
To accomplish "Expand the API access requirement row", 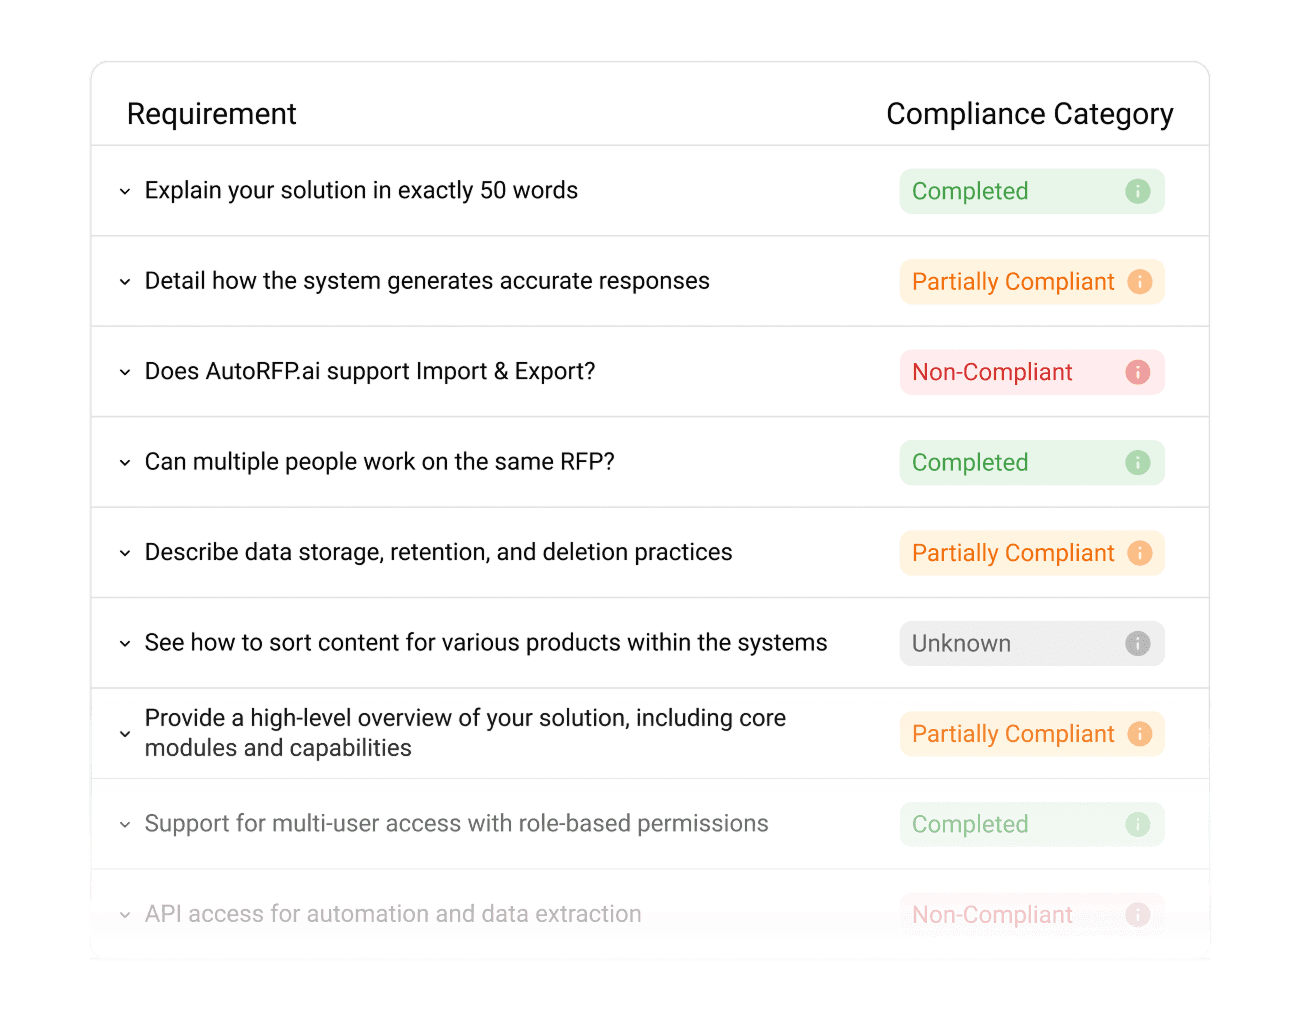I will pyautogui.click(x=125, y=914).
